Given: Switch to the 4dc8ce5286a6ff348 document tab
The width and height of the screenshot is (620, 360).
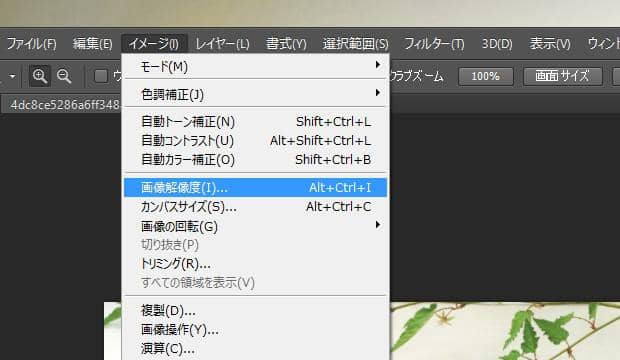Looking at the screenshot, I should click(63, 105).
